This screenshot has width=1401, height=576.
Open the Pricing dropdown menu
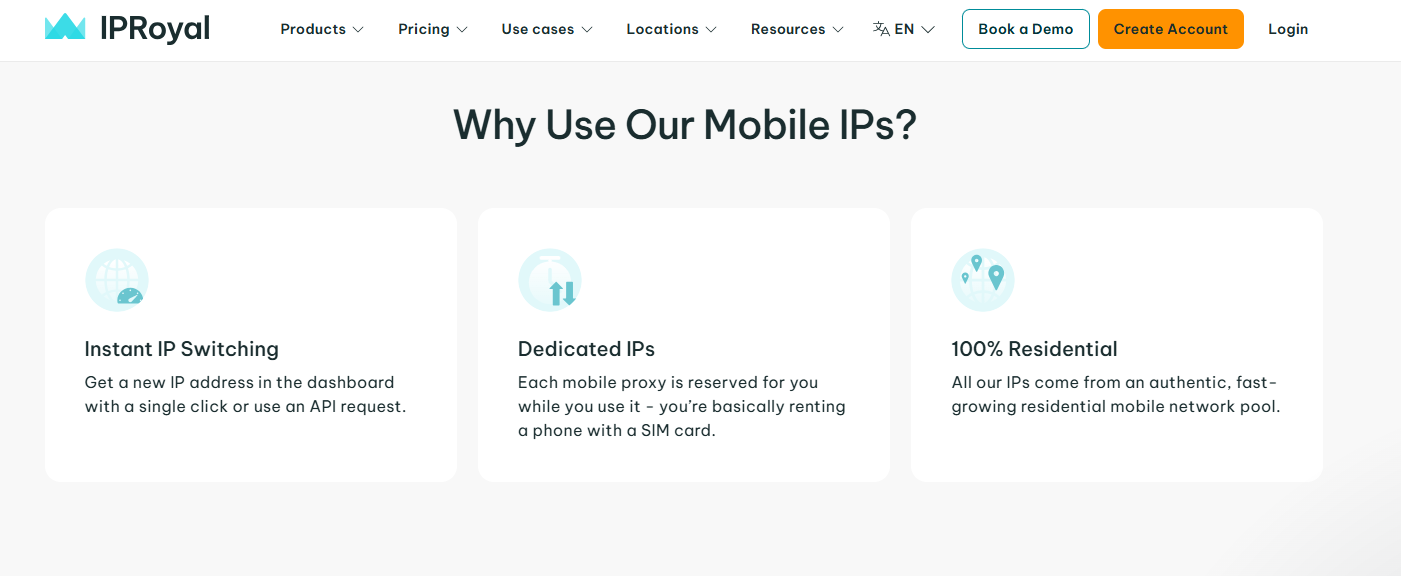432,29
